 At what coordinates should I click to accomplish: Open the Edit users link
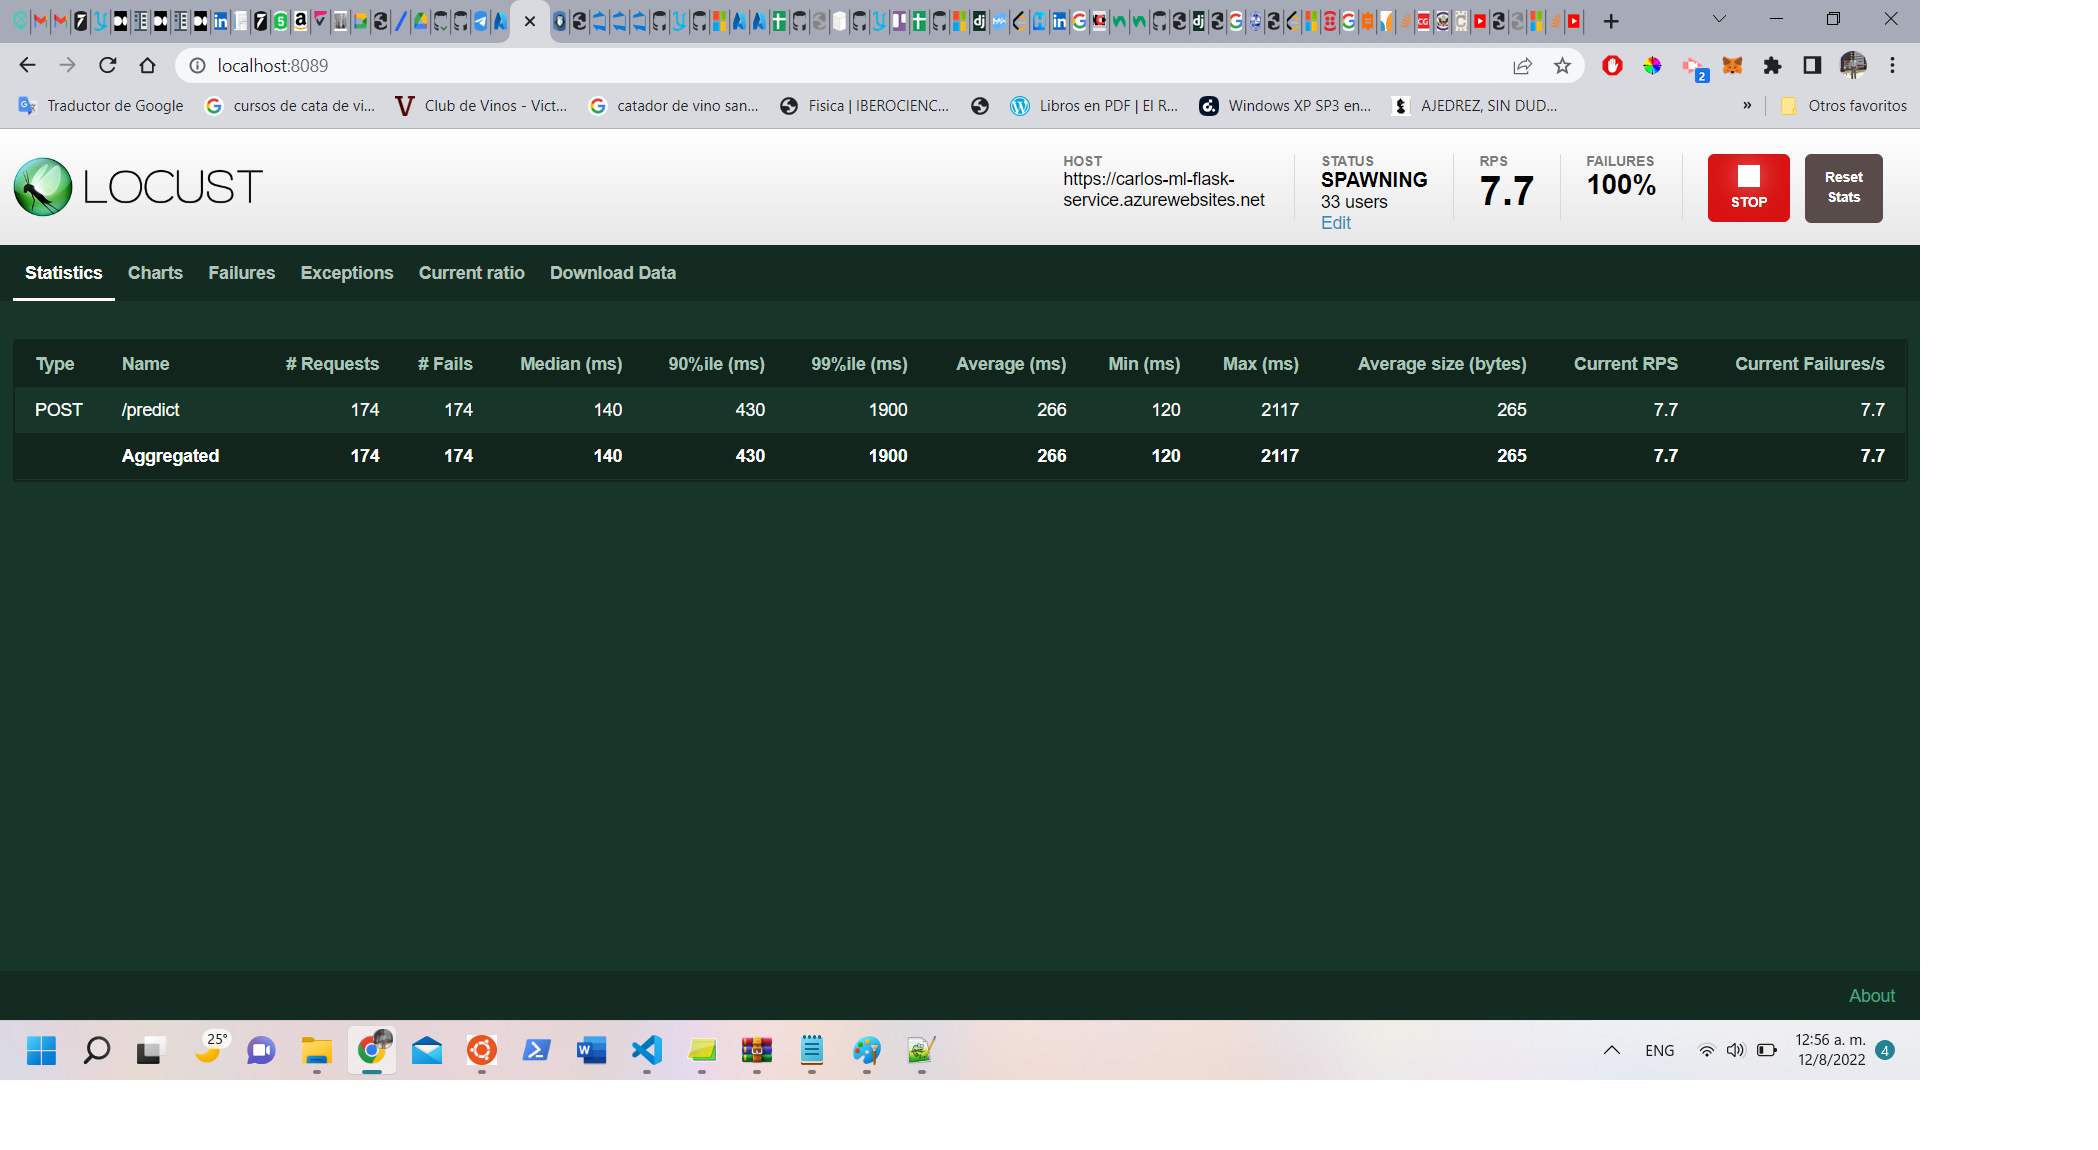[x=1335, y=223]
